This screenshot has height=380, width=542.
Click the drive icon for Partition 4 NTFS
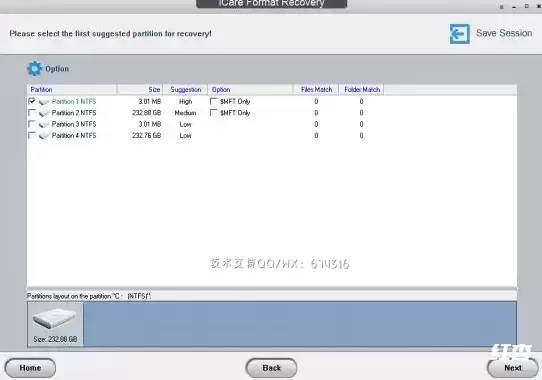(44, 136)
